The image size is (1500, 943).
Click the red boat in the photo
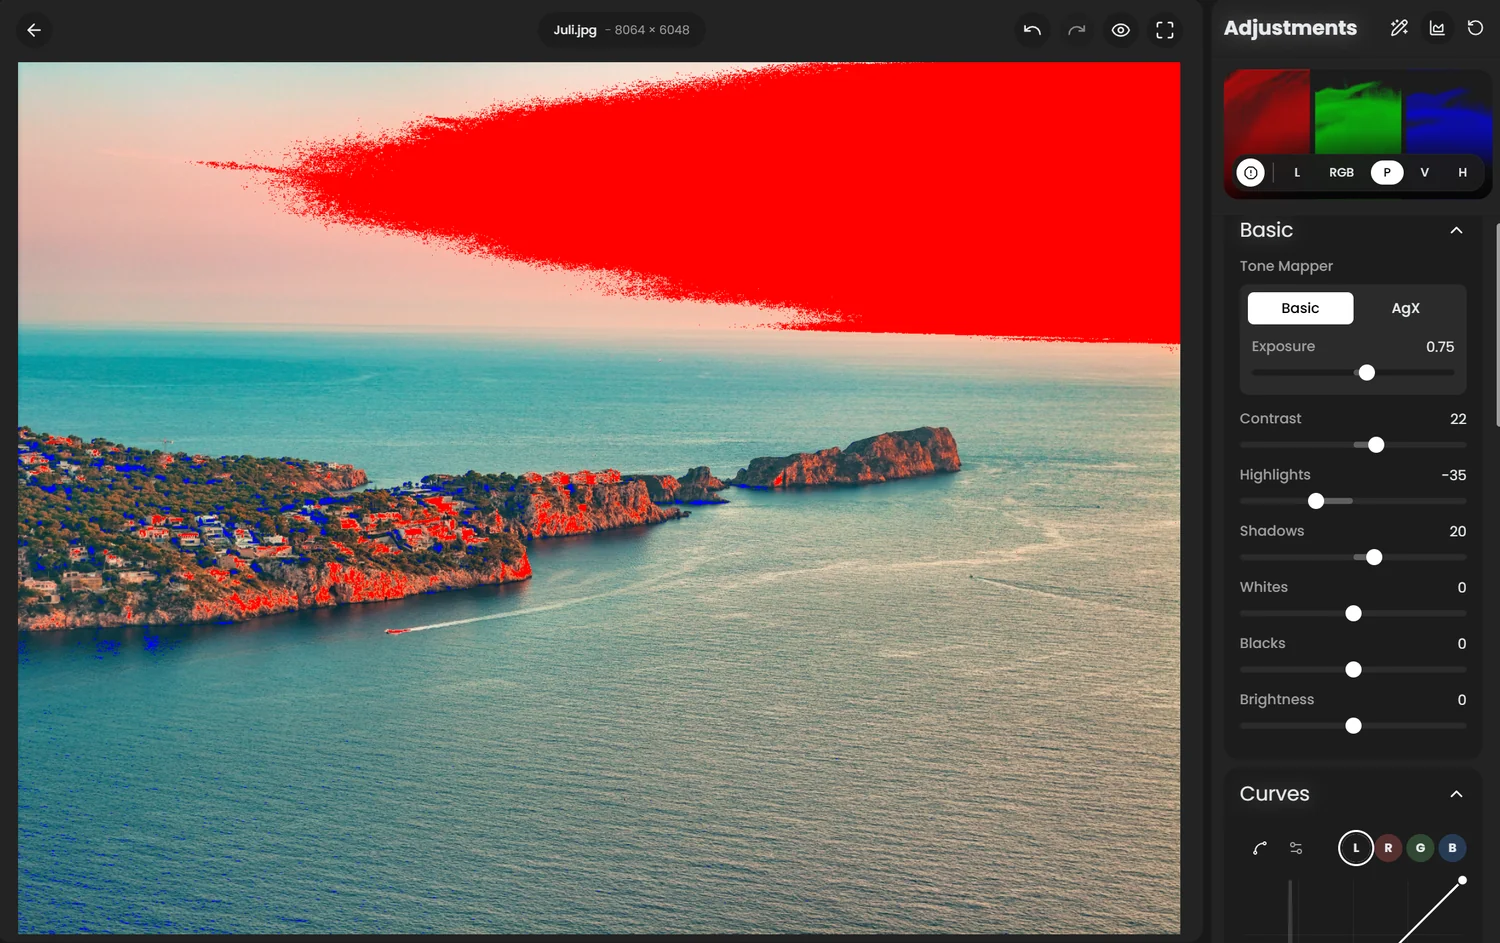[x=397, y=631]
